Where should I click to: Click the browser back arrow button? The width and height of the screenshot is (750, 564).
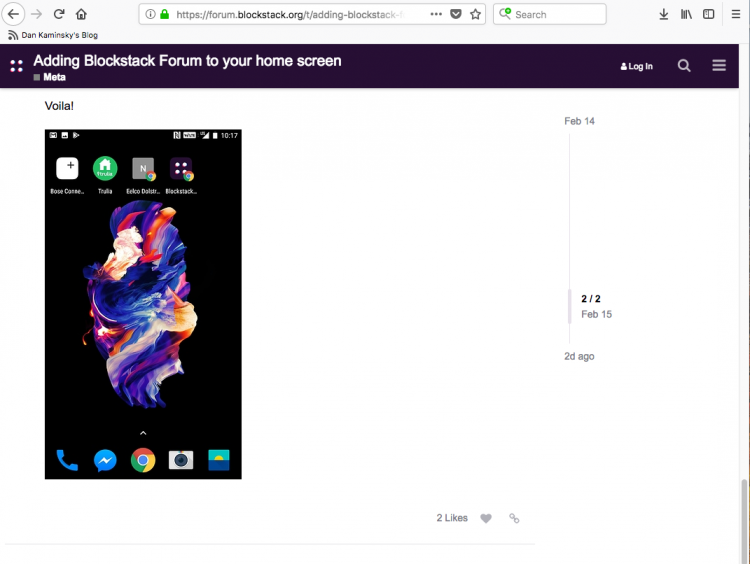pyautogui.click(x=13, y=14)
